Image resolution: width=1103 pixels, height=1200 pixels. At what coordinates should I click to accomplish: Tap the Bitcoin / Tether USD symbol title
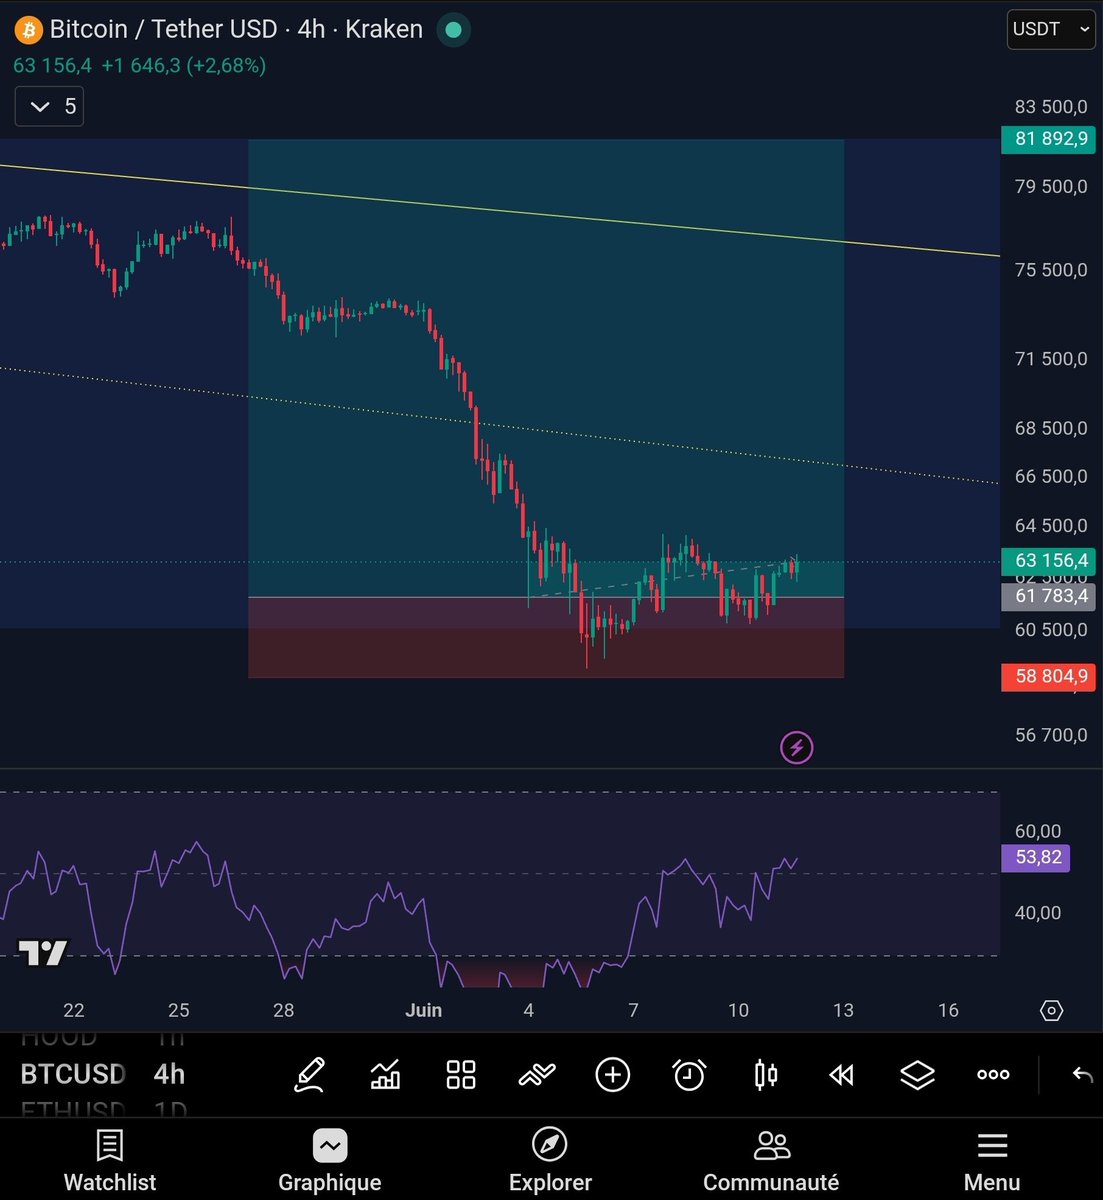coord(163,29)
